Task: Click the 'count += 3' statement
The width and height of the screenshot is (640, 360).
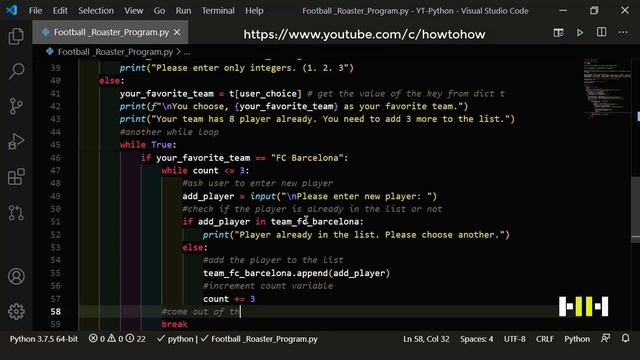Action: (x=229, y=299)
